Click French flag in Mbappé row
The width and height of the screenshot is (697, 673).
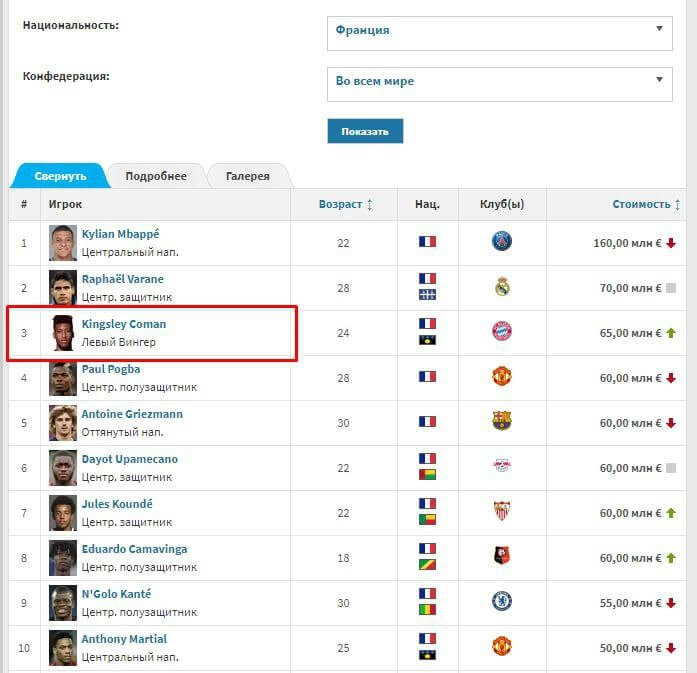point(427,242)
